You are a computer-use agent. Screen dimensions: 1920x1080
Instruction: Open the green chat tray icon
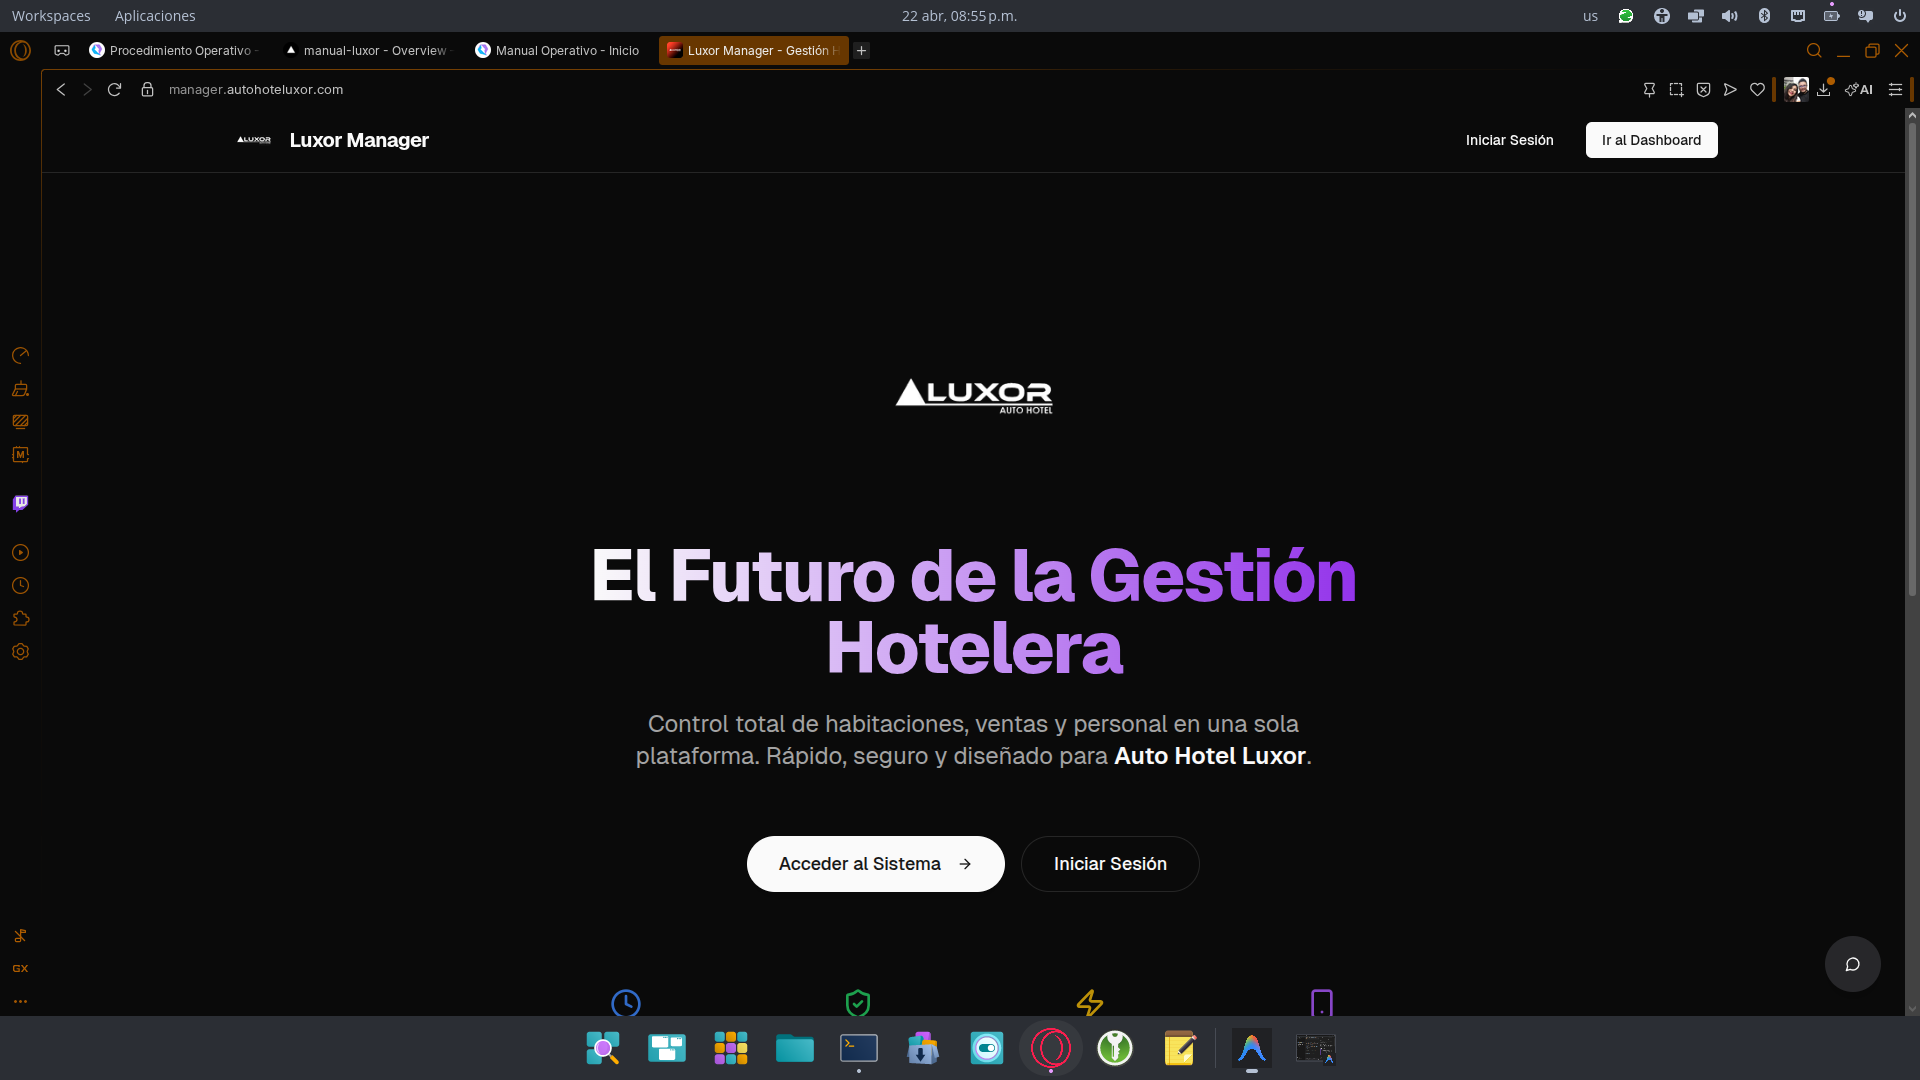point(1626,16)
